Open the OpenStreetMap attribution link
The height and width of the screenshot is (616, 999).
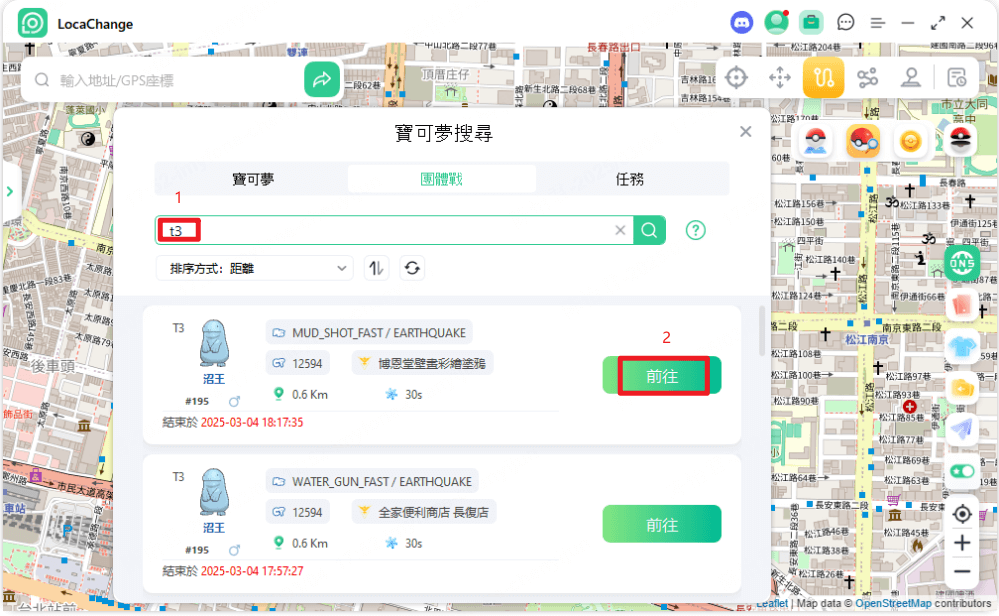(x=893, y=603)
